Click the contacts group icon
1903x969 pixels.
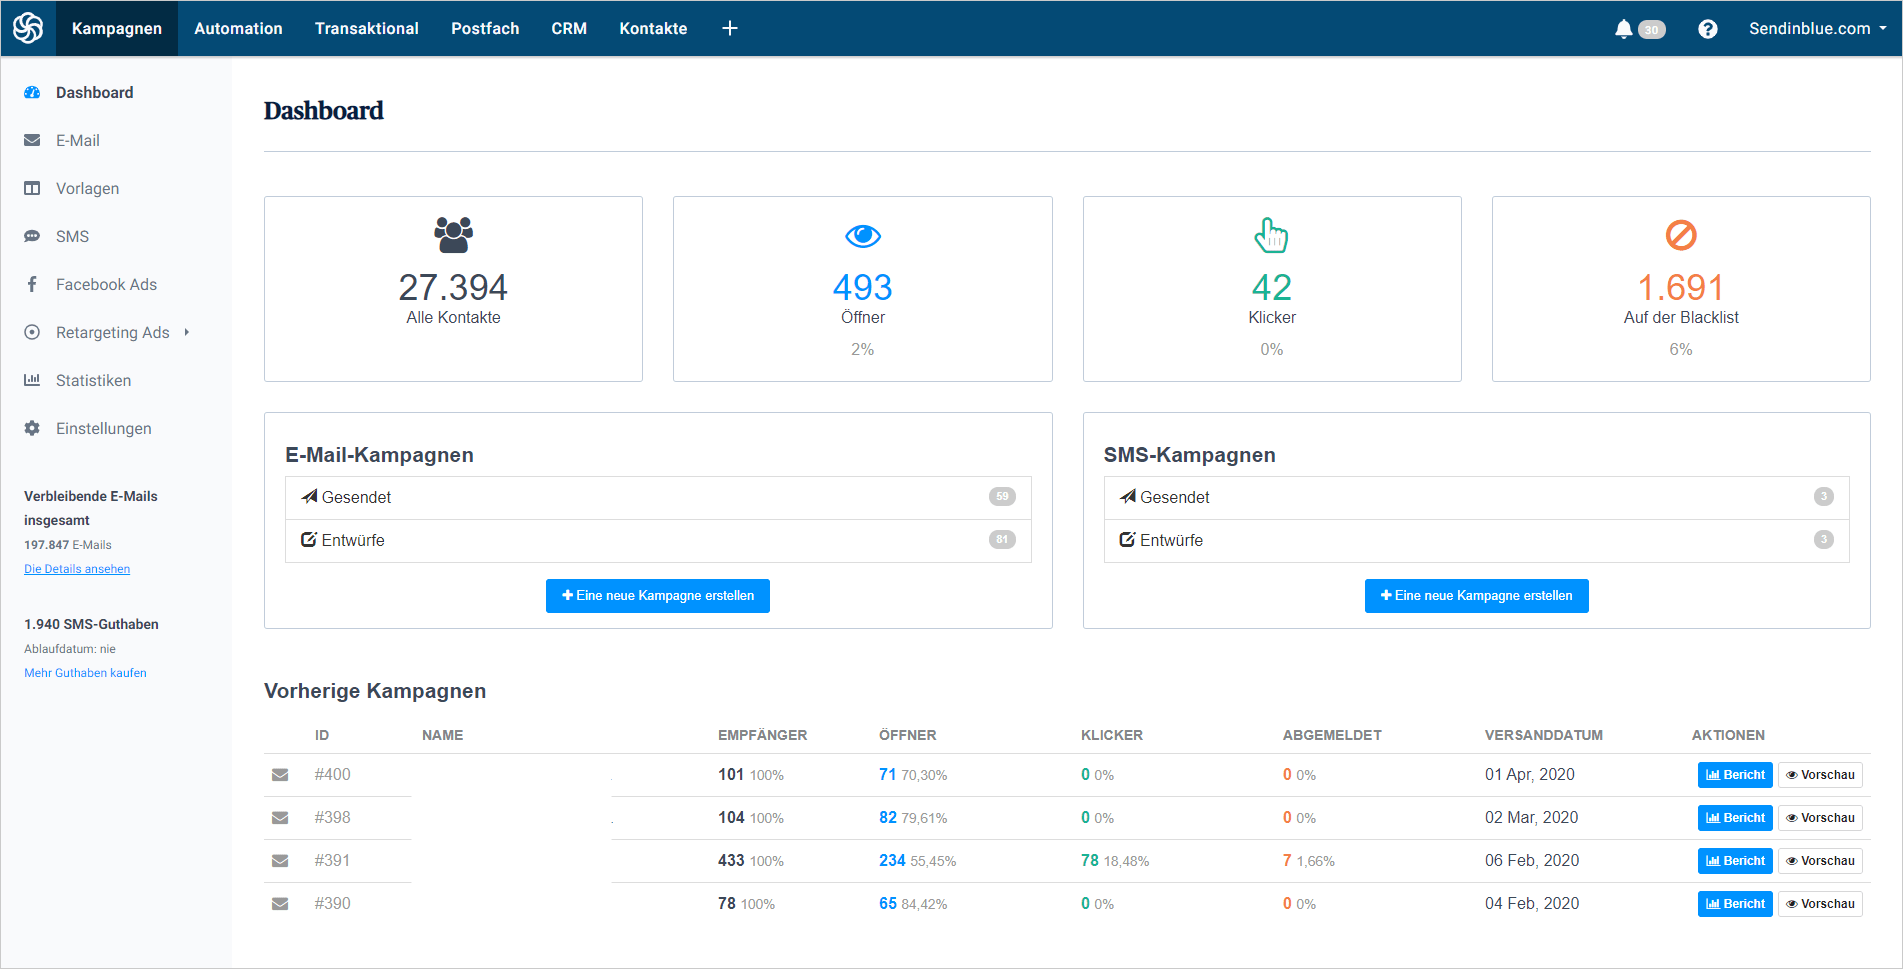pos(453,235)
